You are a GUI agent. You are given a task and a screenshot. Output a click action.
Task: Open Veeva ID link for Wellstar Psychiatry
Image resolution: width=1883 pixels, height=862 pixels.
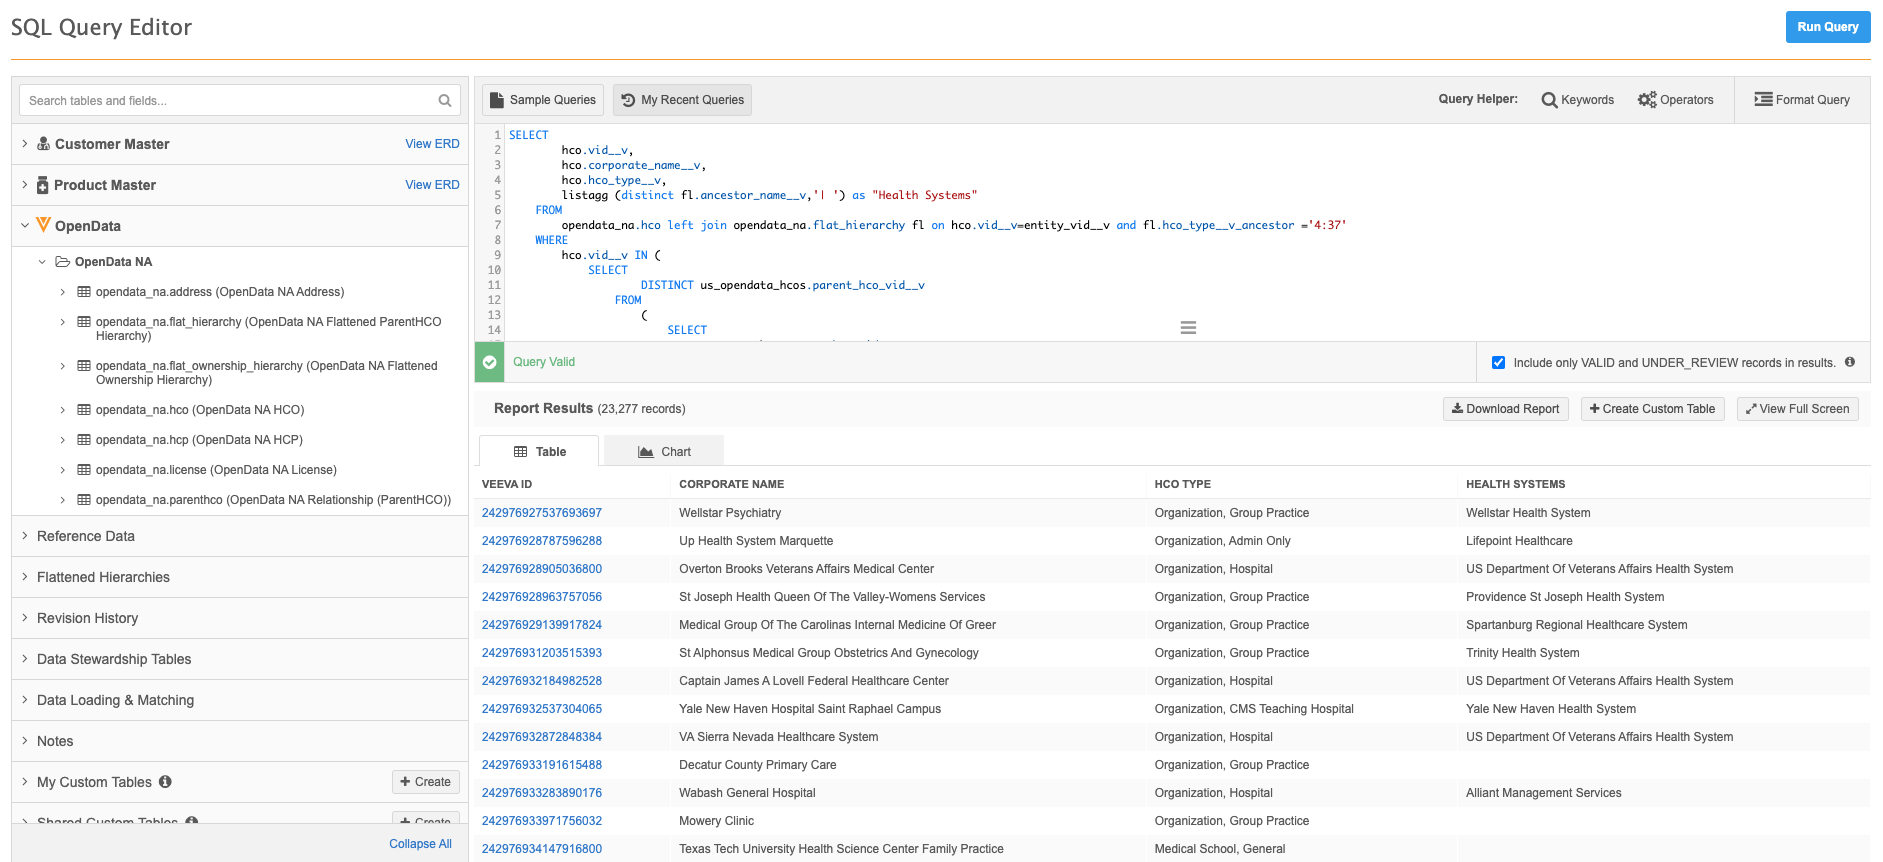[x=541, y=513]
